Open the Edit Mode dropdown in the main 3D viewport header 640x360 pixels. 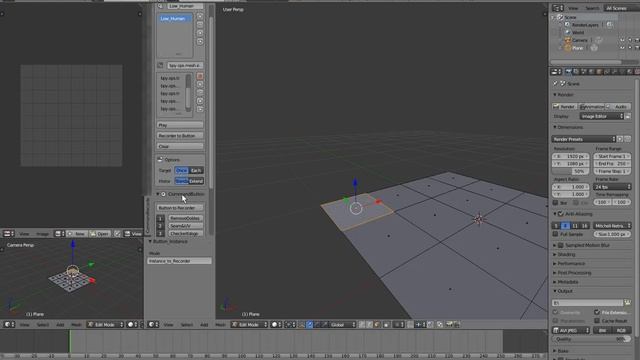[249, 325]
